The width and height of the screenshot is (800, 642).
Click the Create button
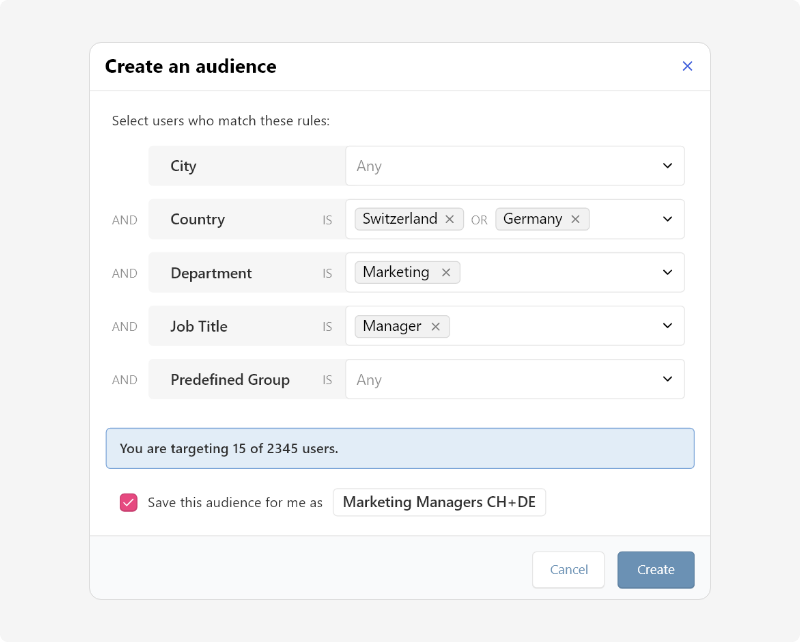click(656, 570)
